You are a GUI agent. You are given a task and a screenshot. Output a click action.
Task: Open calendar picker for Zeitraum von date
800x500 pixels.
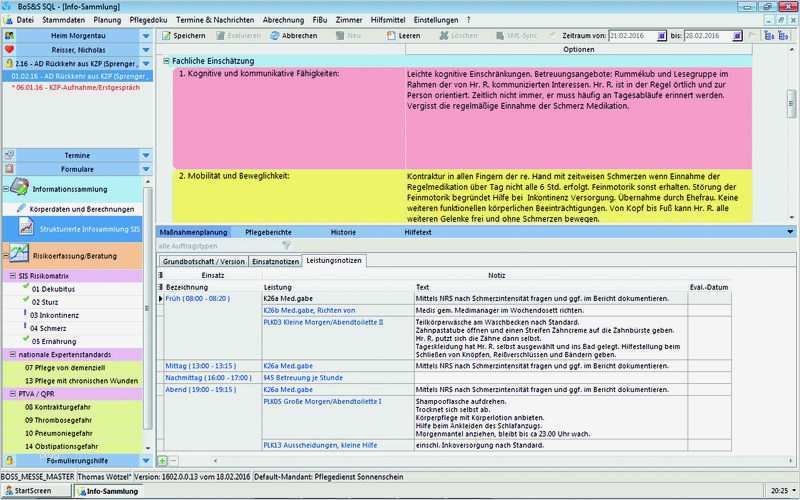[x=661, y=36]
